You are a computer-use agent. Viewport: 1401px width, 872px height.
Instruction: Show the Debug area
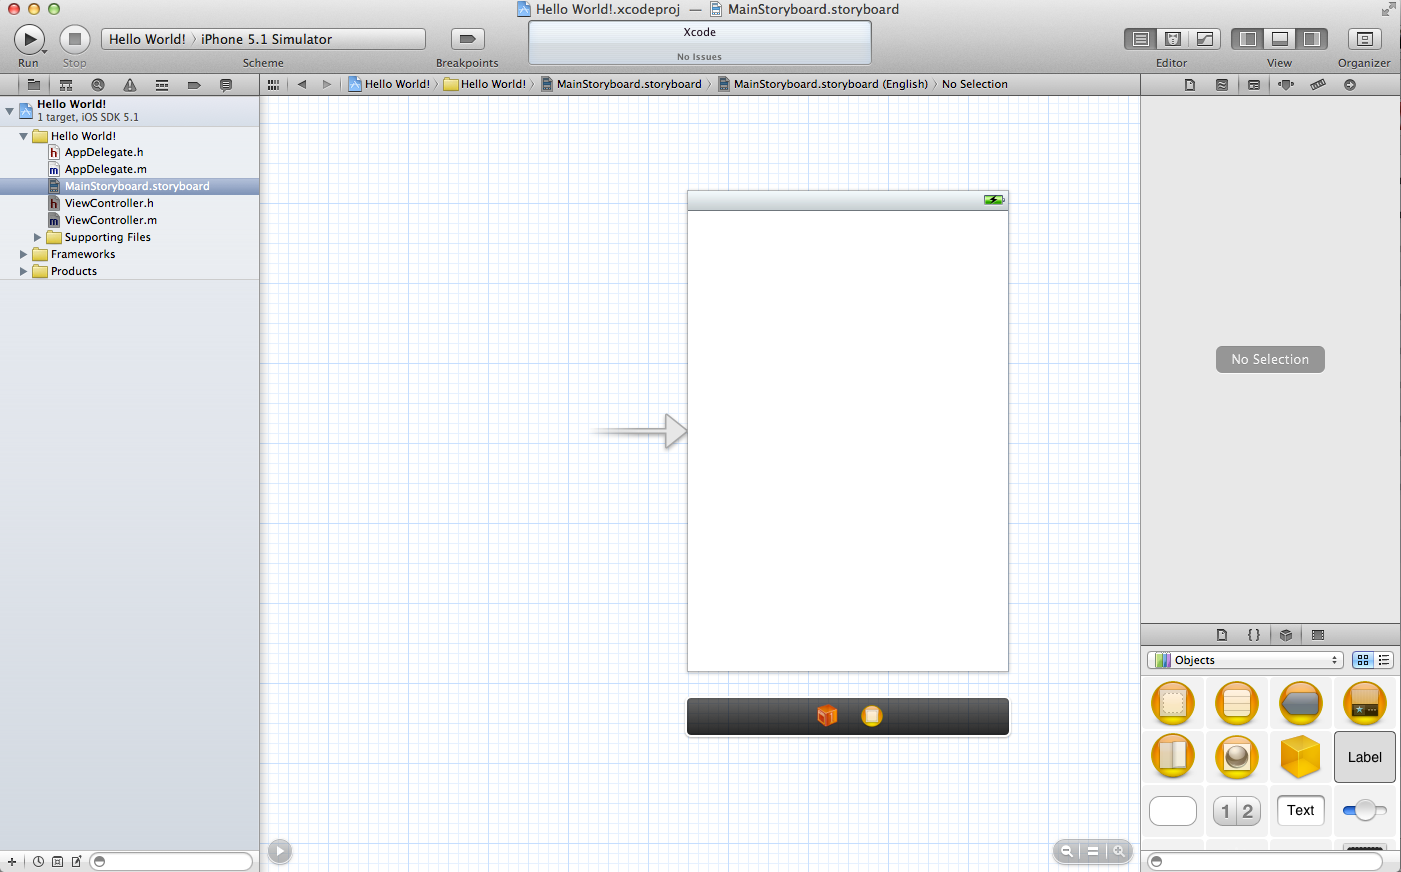click(1280, 39)
